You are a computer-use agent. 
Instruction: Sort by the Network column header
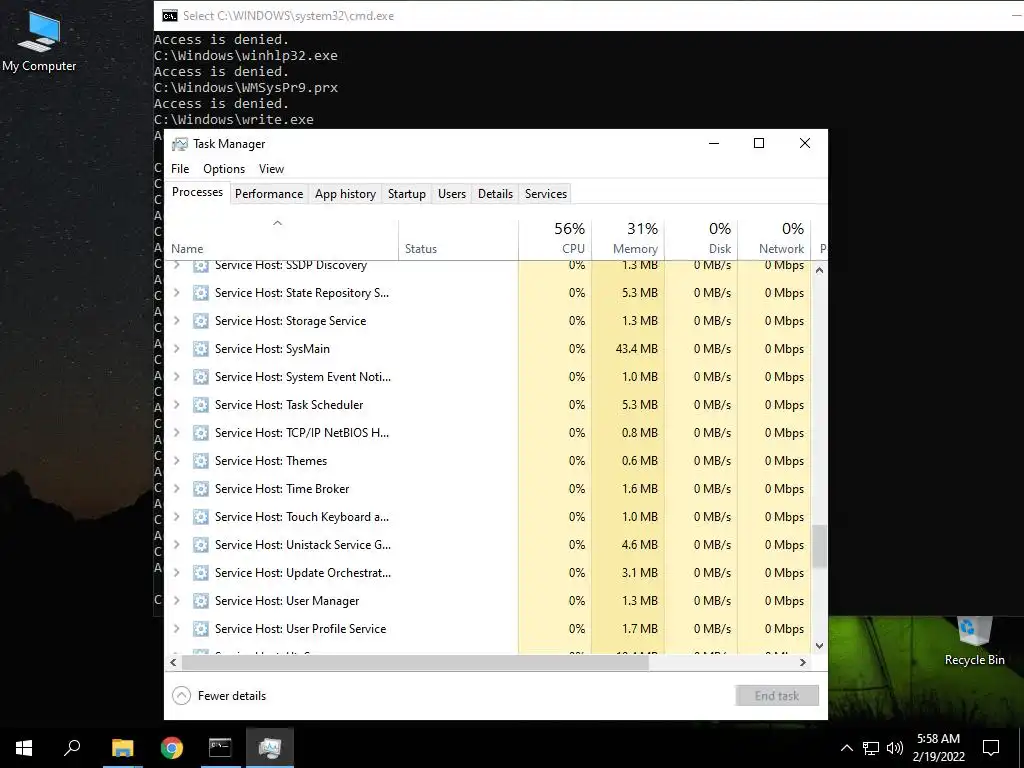tap(774, 238)
